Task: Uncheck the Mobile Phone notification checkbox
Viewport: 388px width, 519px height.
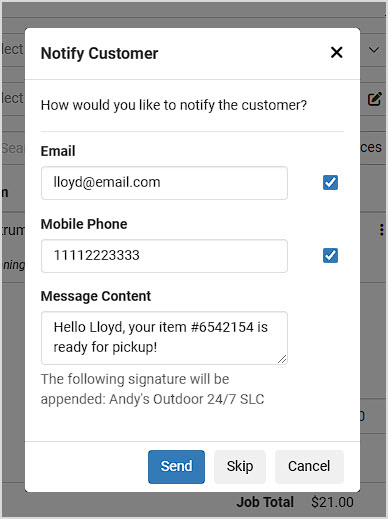Action: click(330, 256)
